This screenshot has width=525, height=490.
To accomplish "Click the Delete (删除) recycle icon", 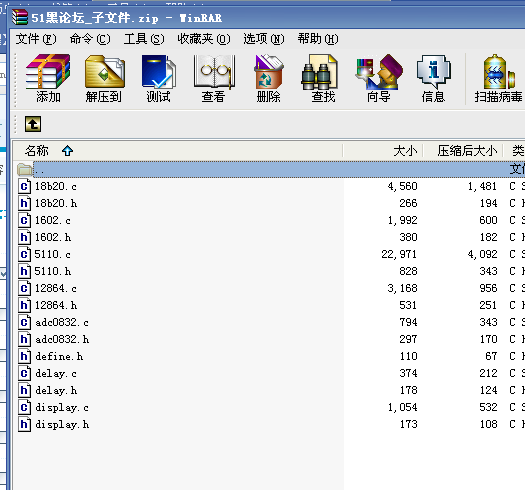I will click(x=269, y=72).
